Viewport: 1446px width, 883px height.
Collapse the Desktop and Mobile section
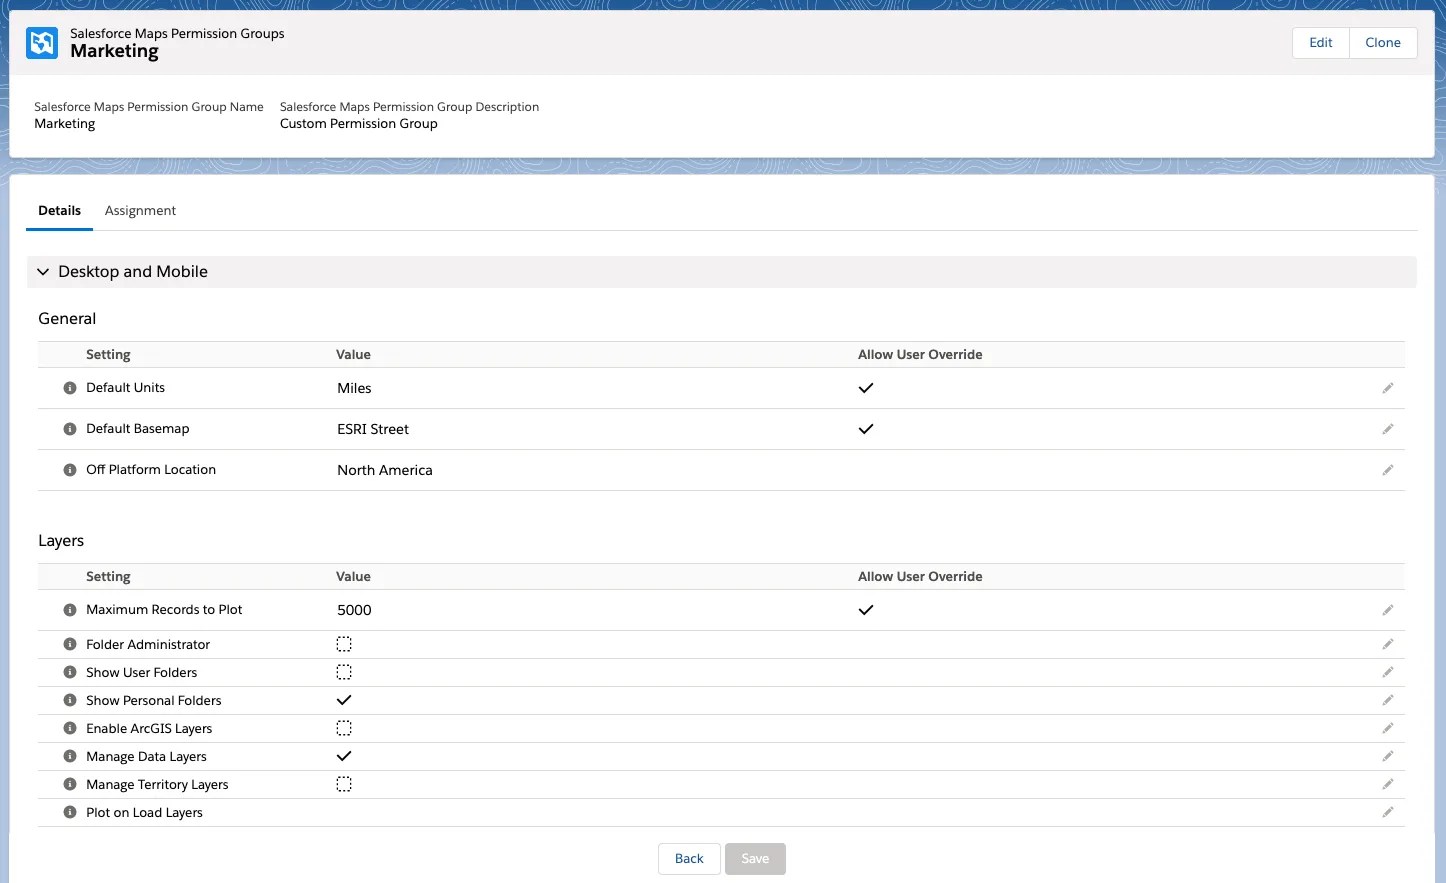[x=43, y=271]
